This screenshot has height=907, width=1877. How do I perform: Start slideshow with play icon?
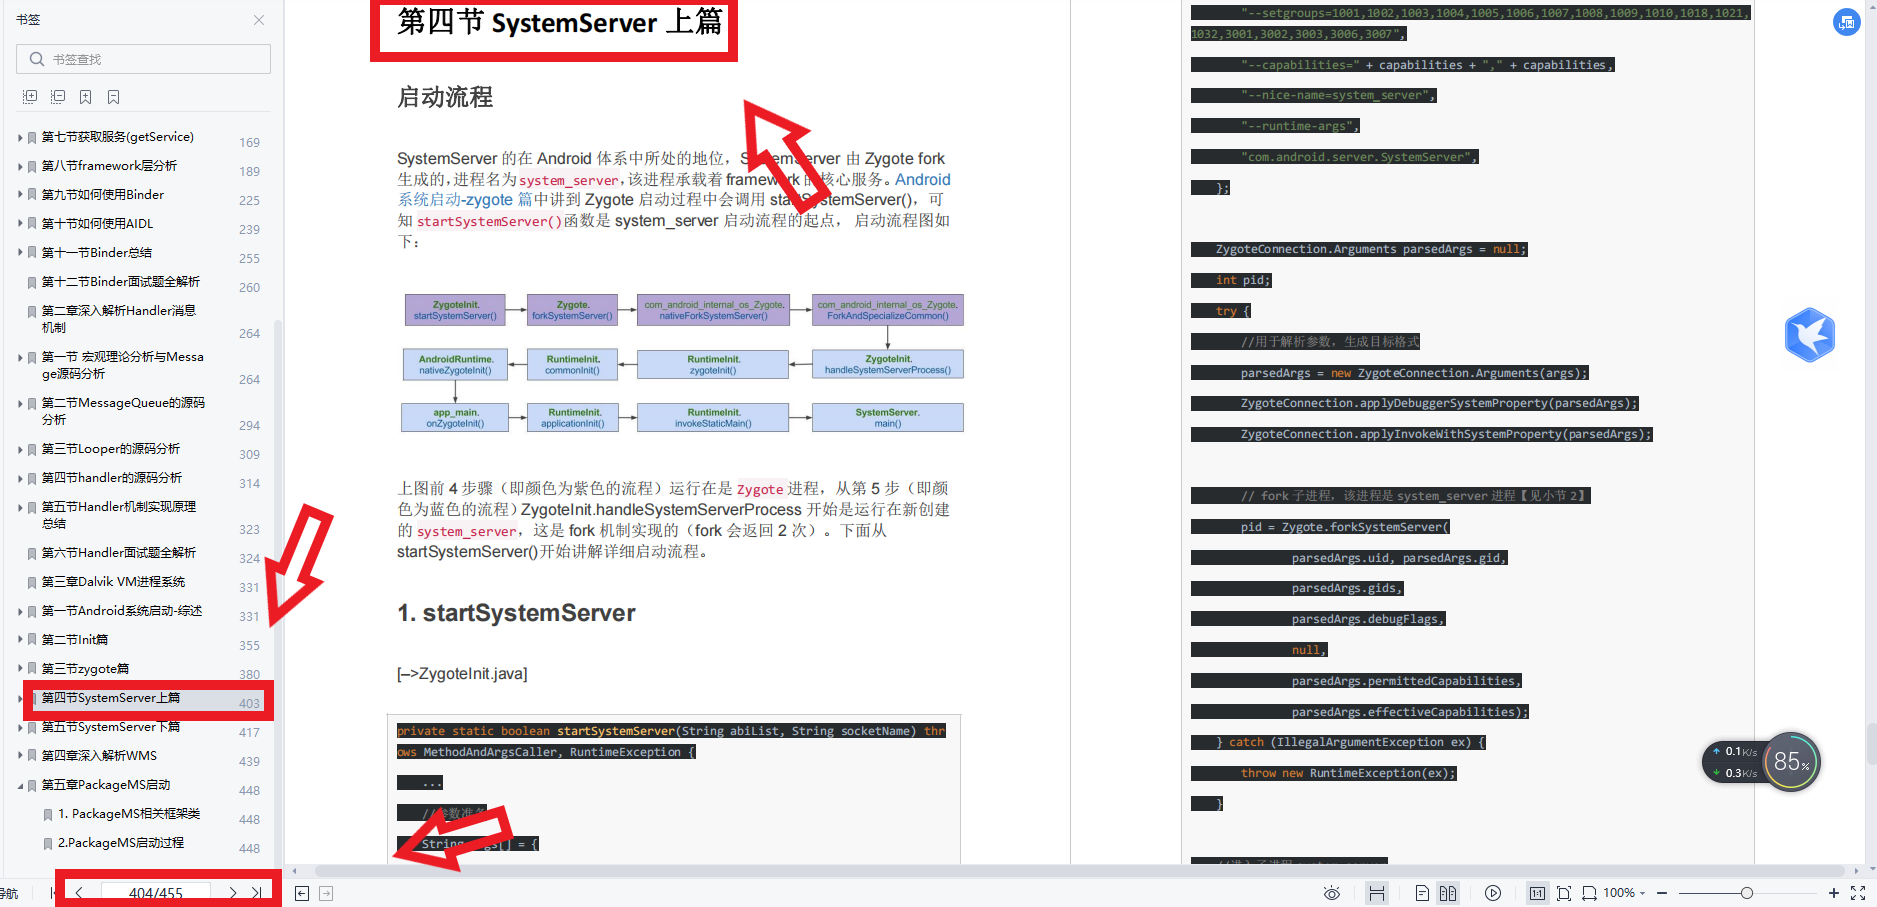coord(1493,893)
